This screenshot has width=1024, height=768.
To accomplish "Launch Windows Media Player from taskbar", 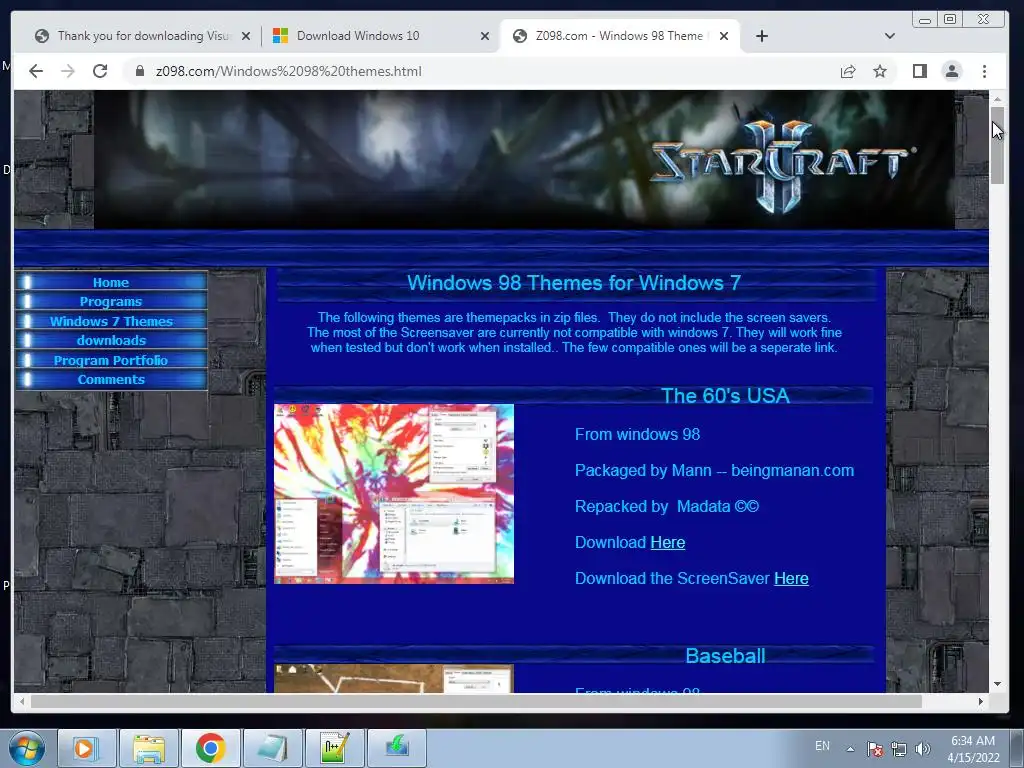I will point(87,748).
